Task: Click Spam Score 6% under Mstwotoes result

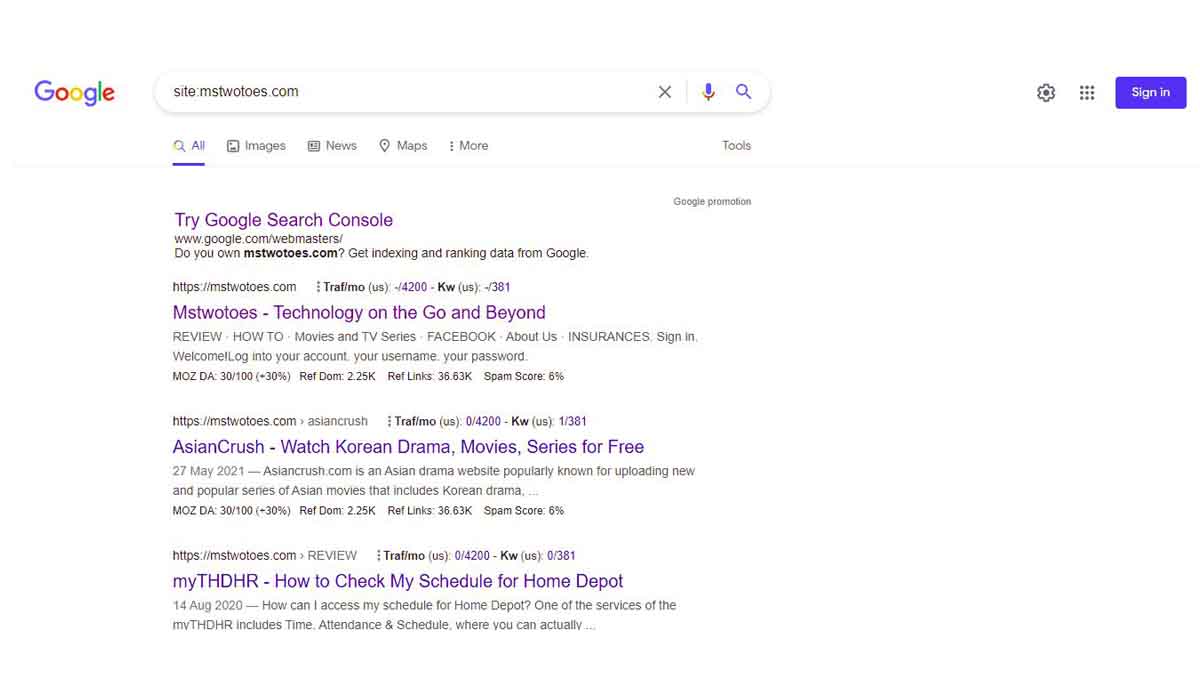Action: (524, 376)
